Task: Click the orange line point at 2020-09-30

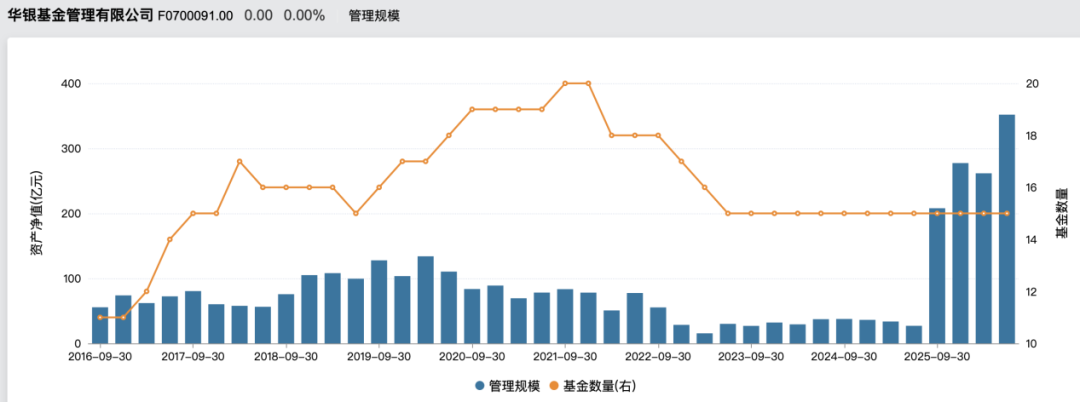Action: [472, 109]
